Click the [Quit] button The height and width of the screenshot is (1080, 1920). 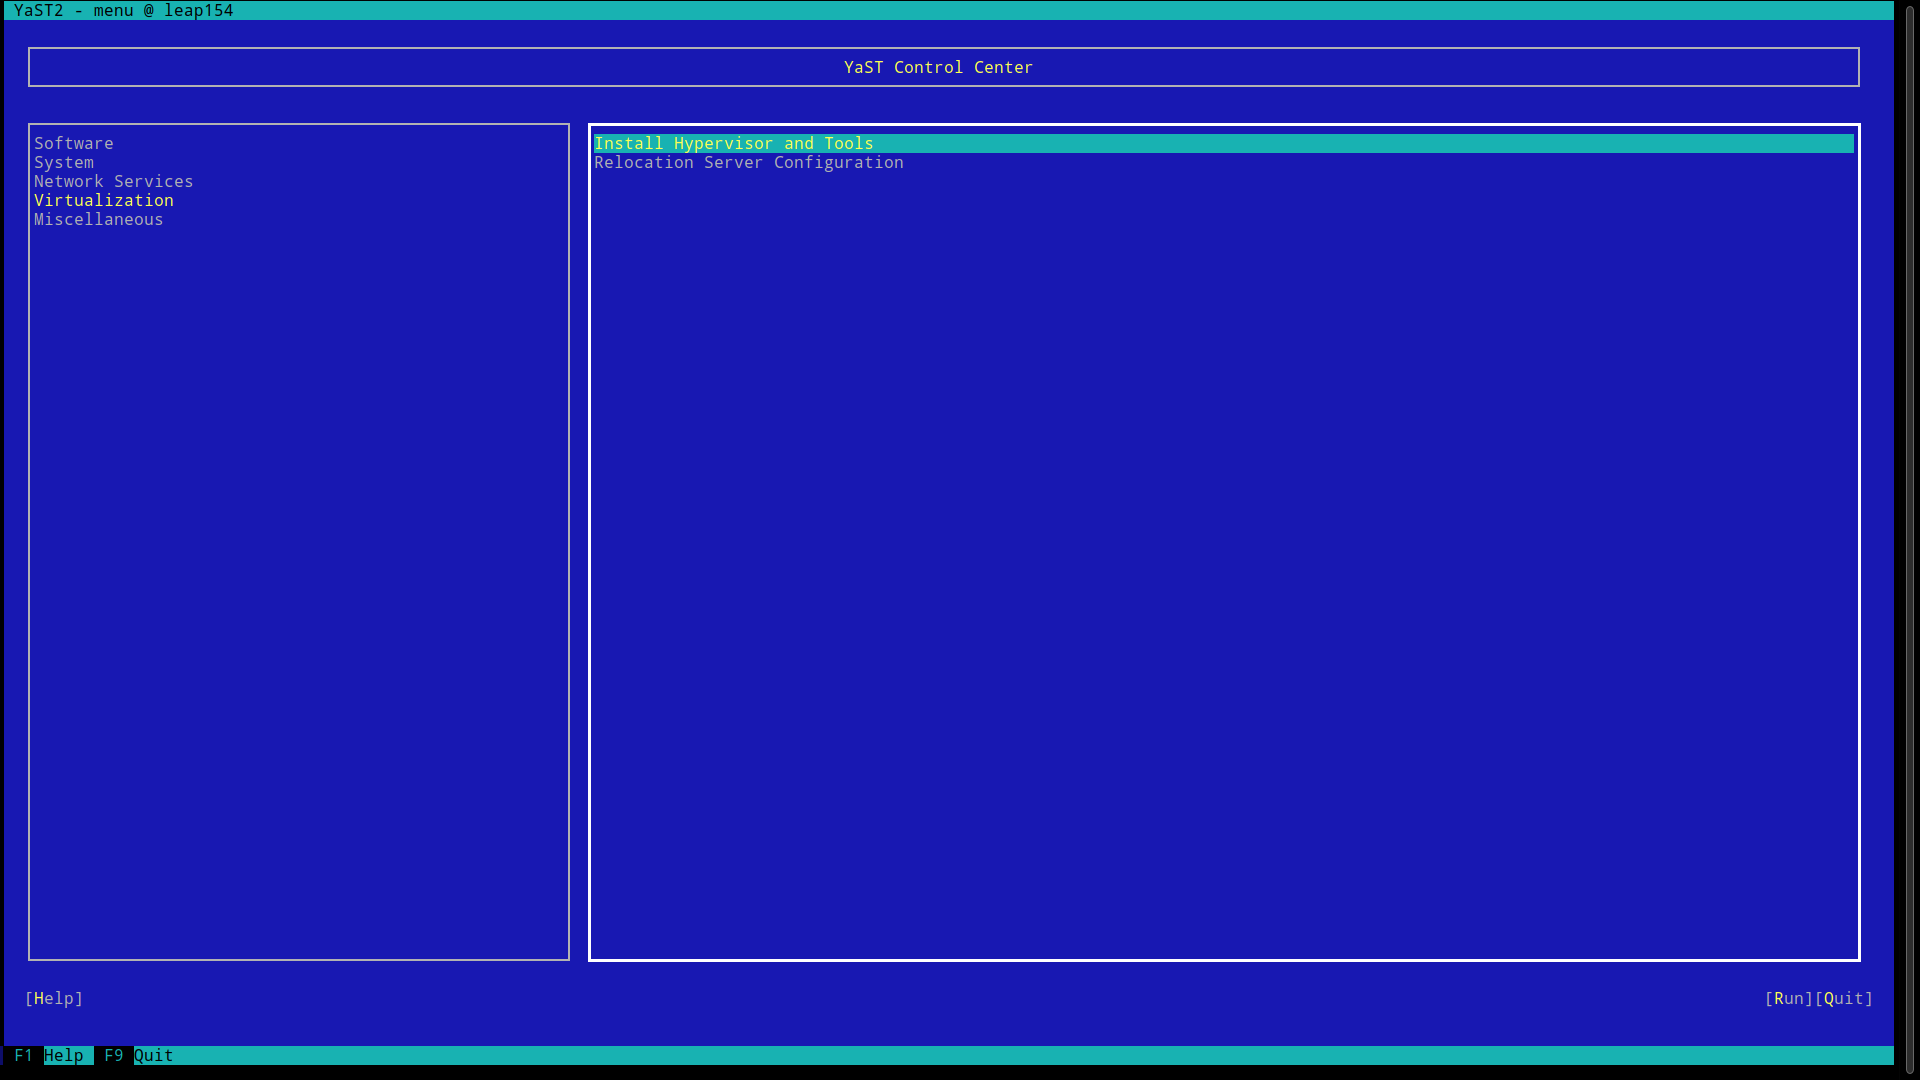coord(1844,998)
